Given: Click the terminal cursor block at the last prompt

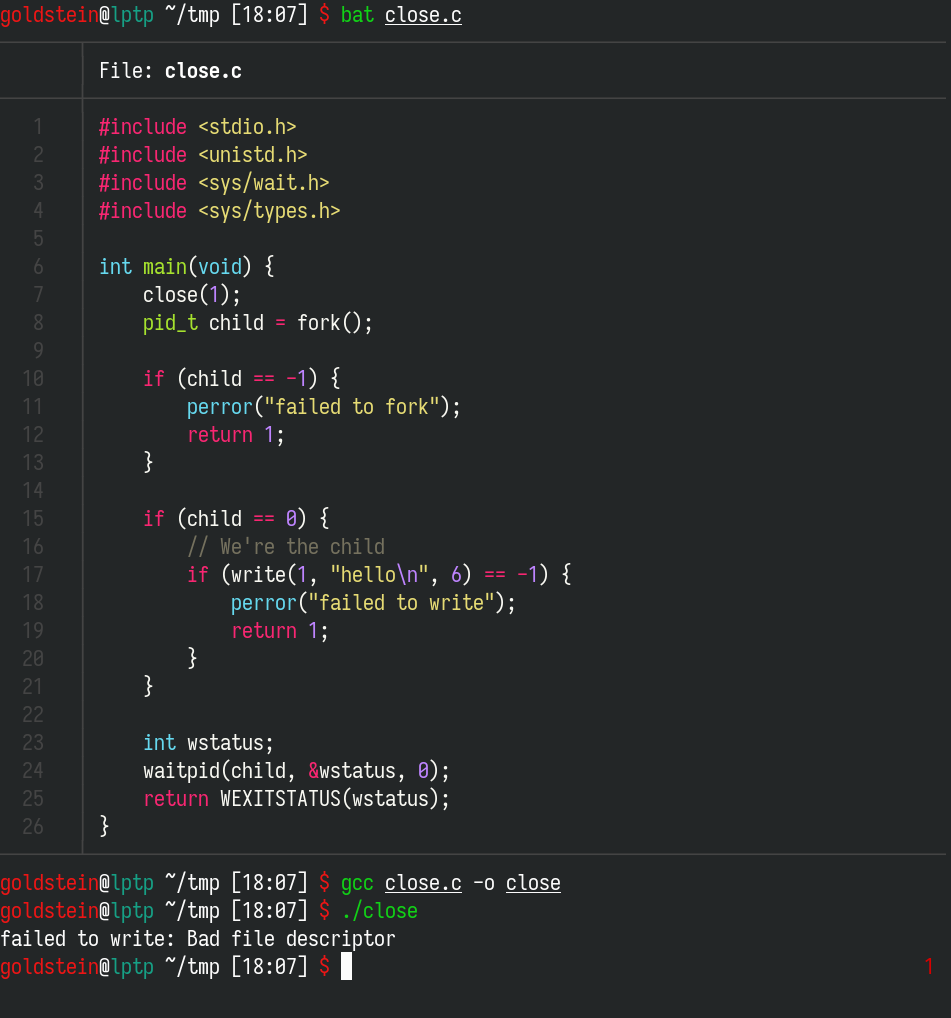Looking at the screenshot, I should tap(346, 967).
